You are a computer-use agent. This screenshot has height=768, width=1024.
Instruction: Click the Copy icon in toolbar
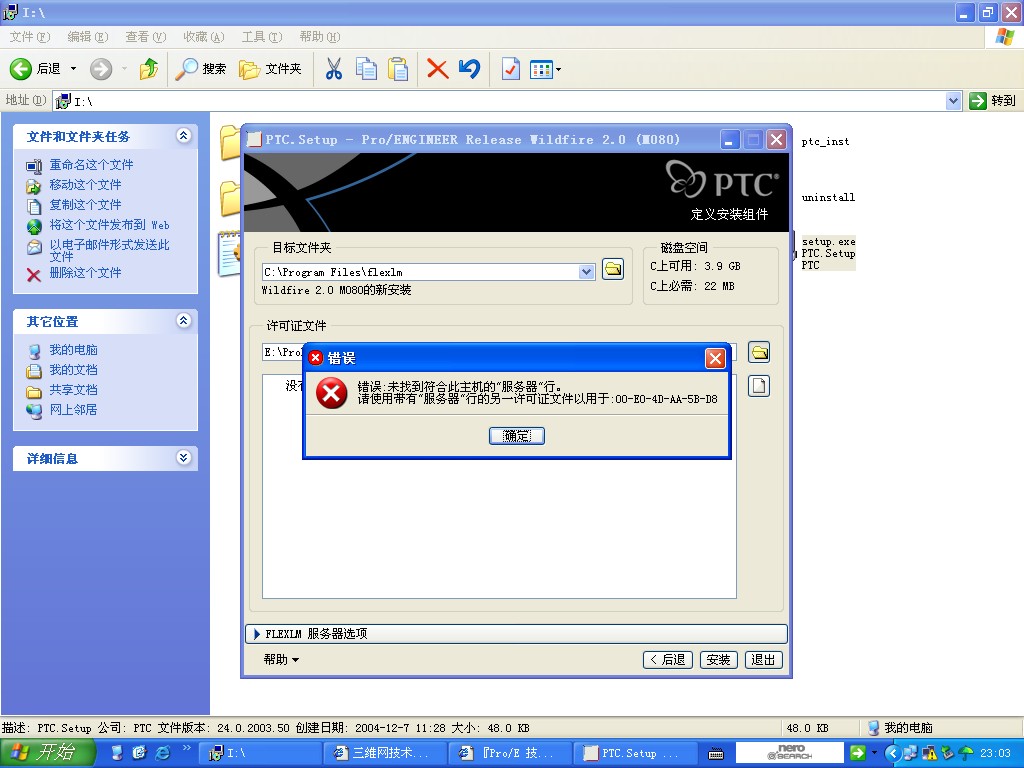pos(366,69)
